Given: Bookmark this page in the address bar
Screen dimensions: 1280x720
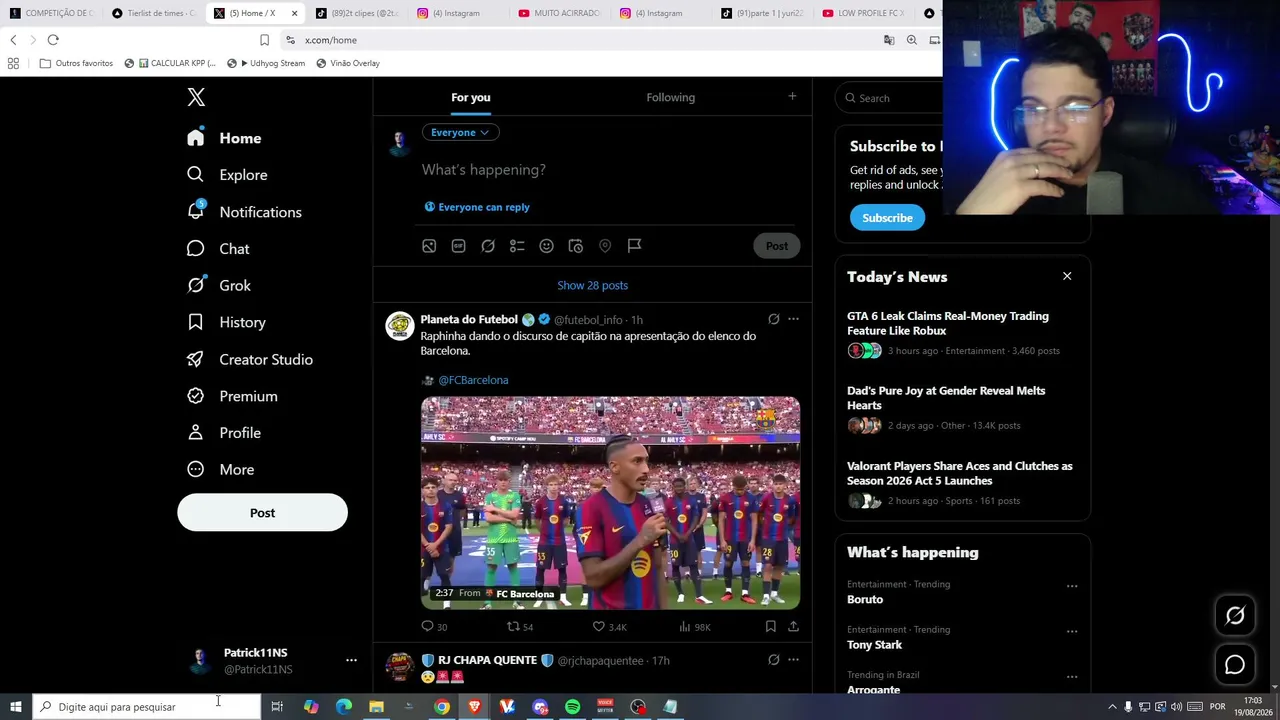Looking at the screenshot, I should coord(264,40).
